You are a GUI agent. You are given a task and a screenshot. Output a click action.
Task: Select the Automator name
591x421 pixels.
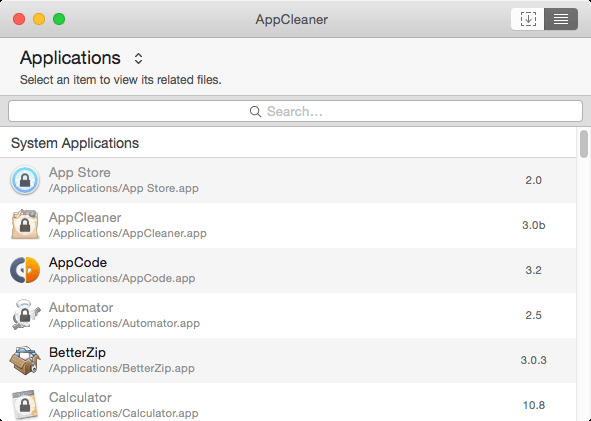tap(81, 308)
